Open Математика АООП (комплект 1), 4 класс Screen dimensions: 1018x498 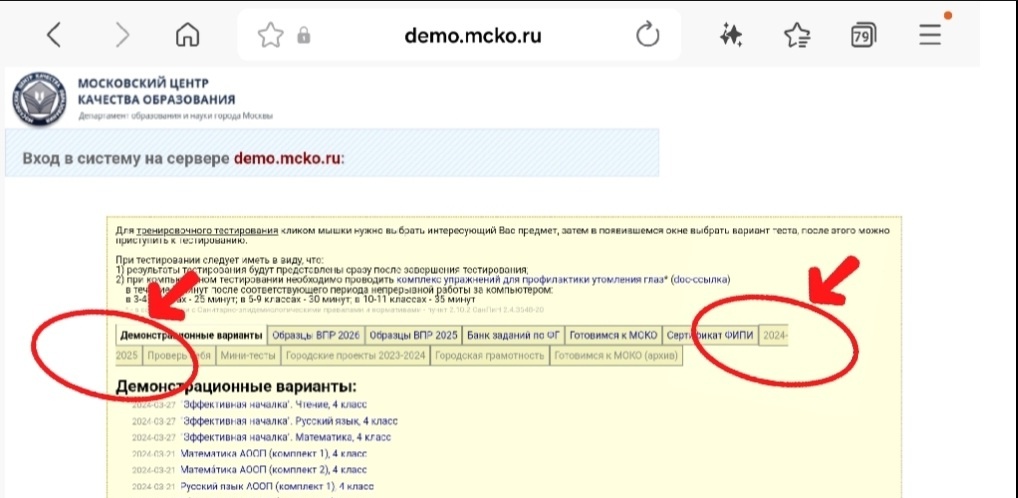tap(273, 453)
